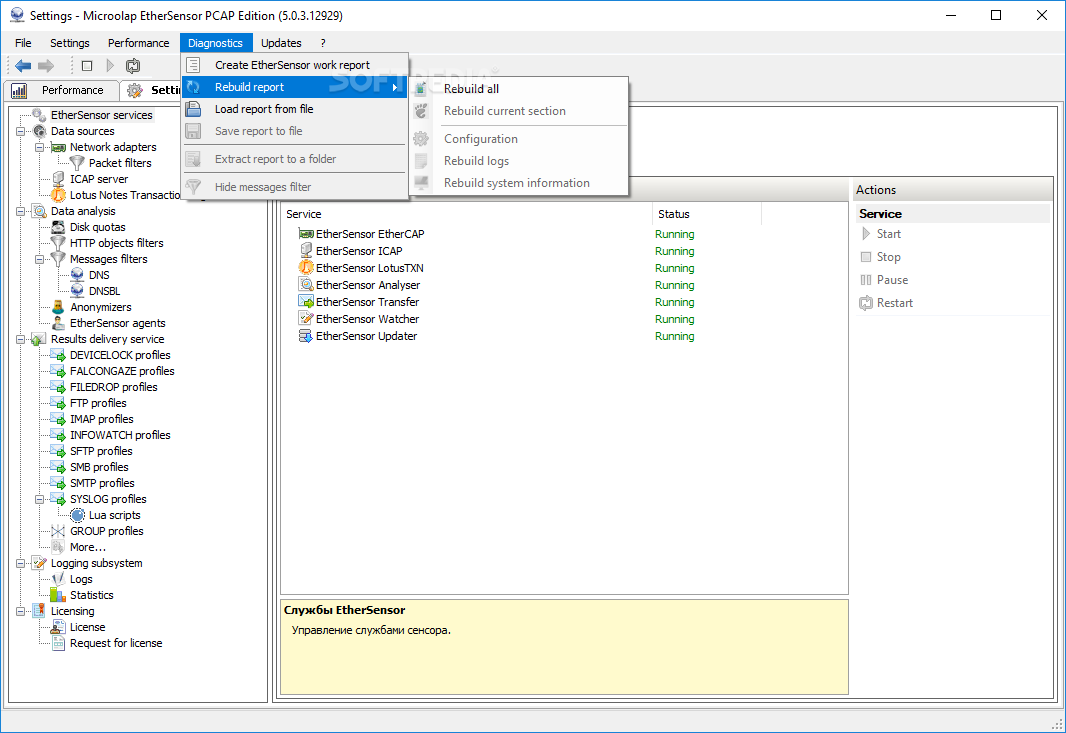This screenshot has height=733, width=1066.
Task: Select FALCONGAZE profiles tree item
Action: pos(122,371)
